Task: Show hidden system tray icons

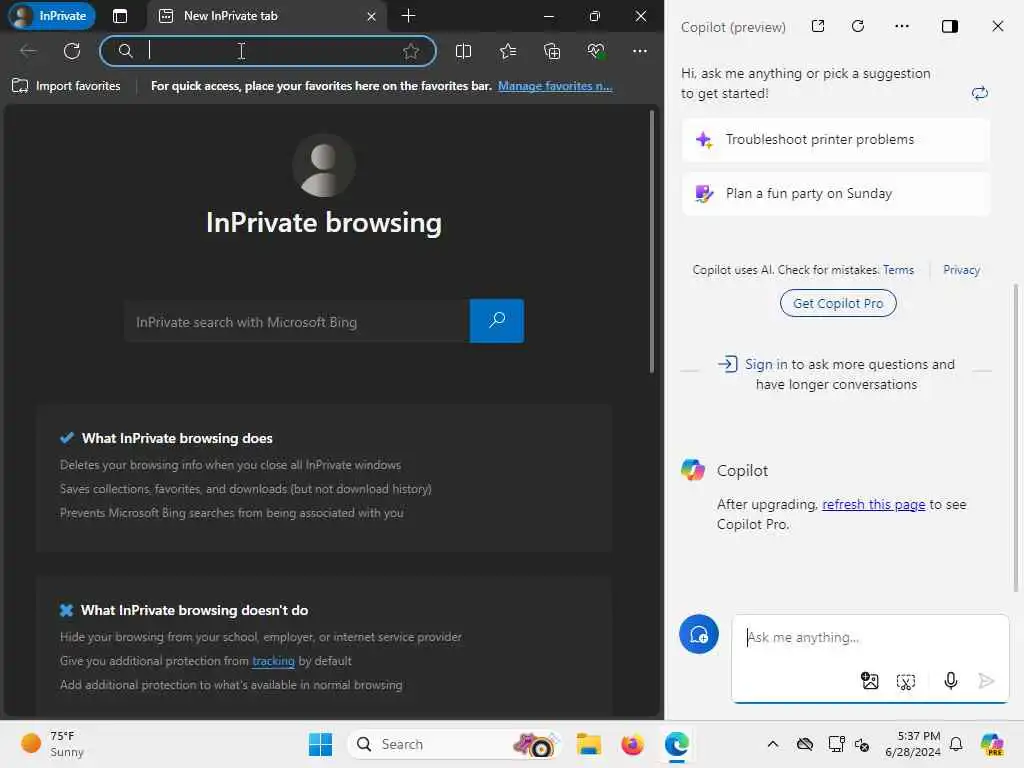Action: [773, 744]
